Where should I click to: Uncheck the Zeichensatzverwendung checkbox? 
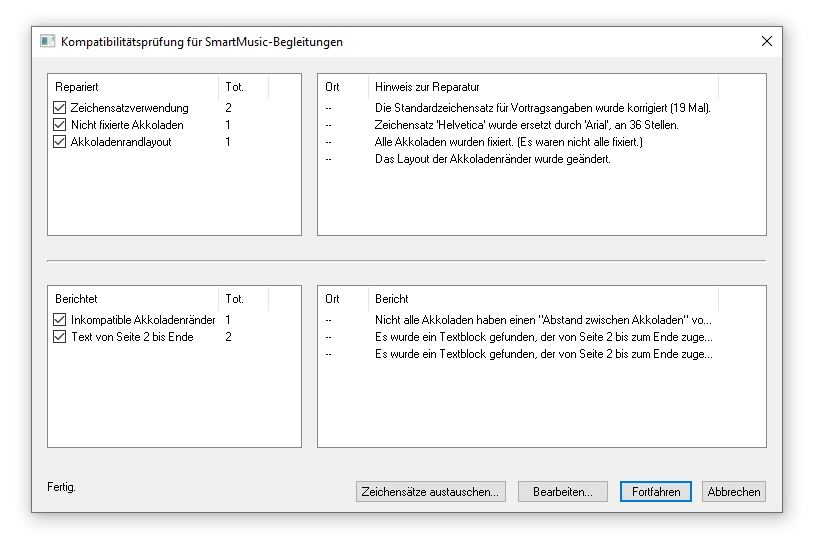tap(60, 108)
